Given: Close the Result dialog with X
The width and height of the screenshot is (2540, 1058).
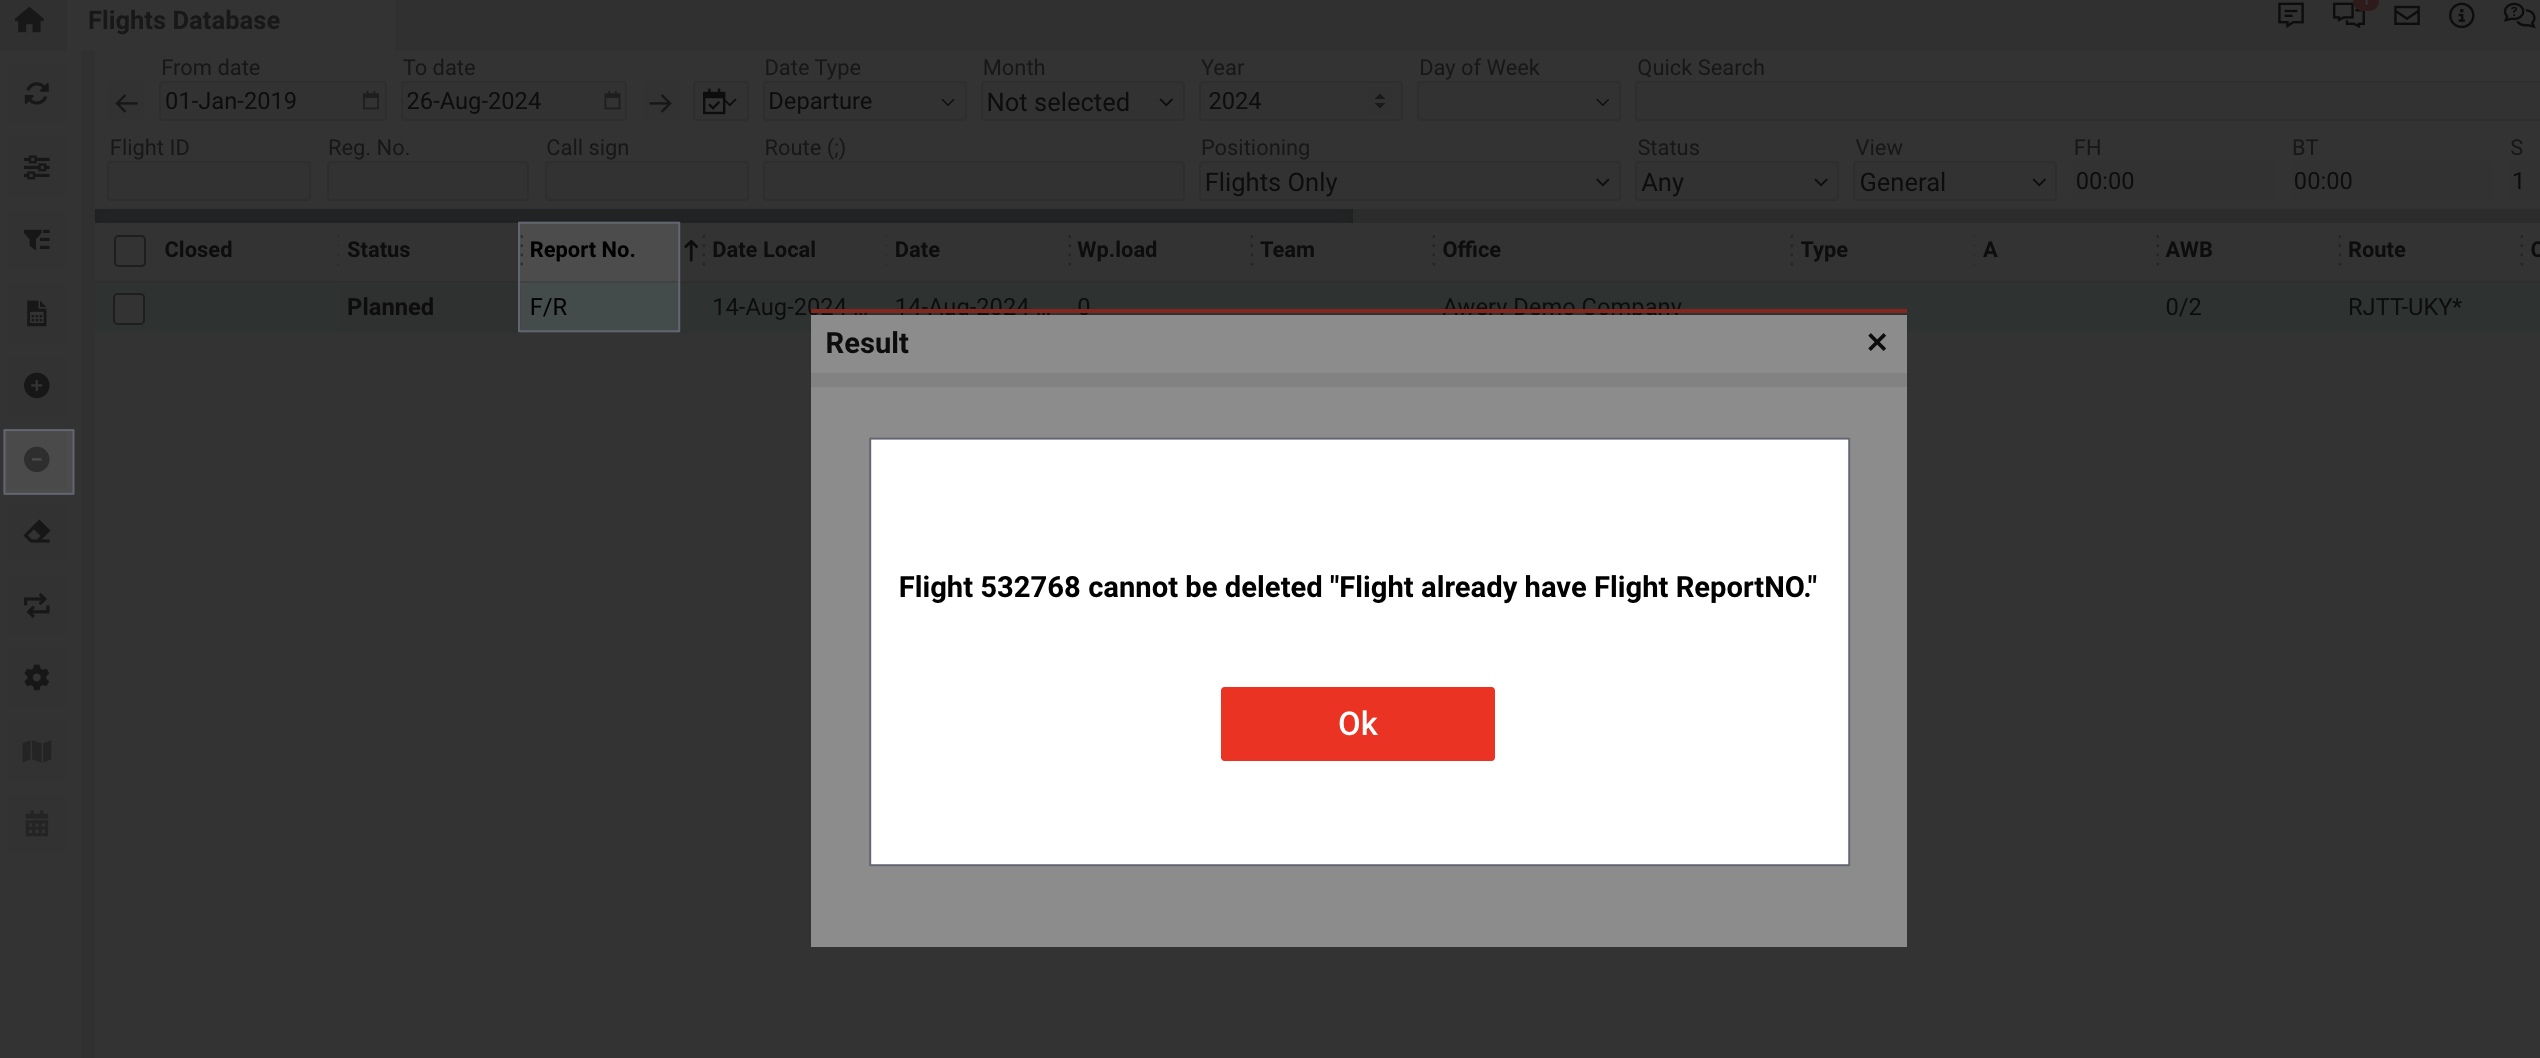Looking at the screenshot, I should (1876, 343).
